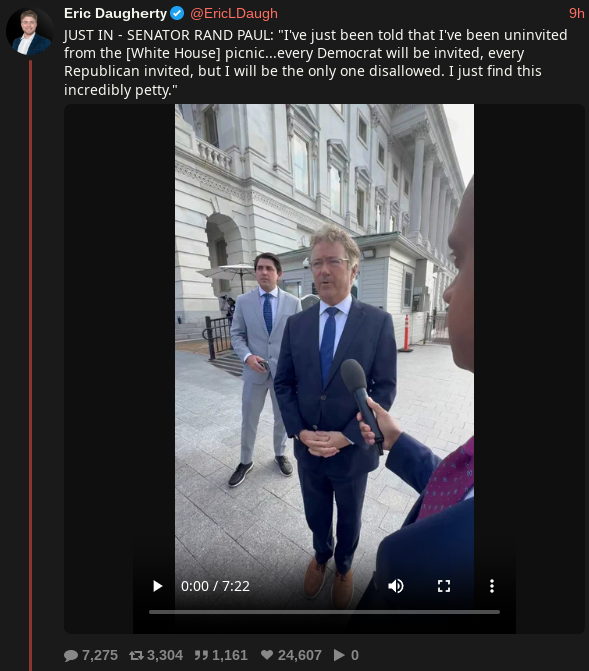
Task: Click the Eric Daugherty display name
Action: (x=115, y=13)
